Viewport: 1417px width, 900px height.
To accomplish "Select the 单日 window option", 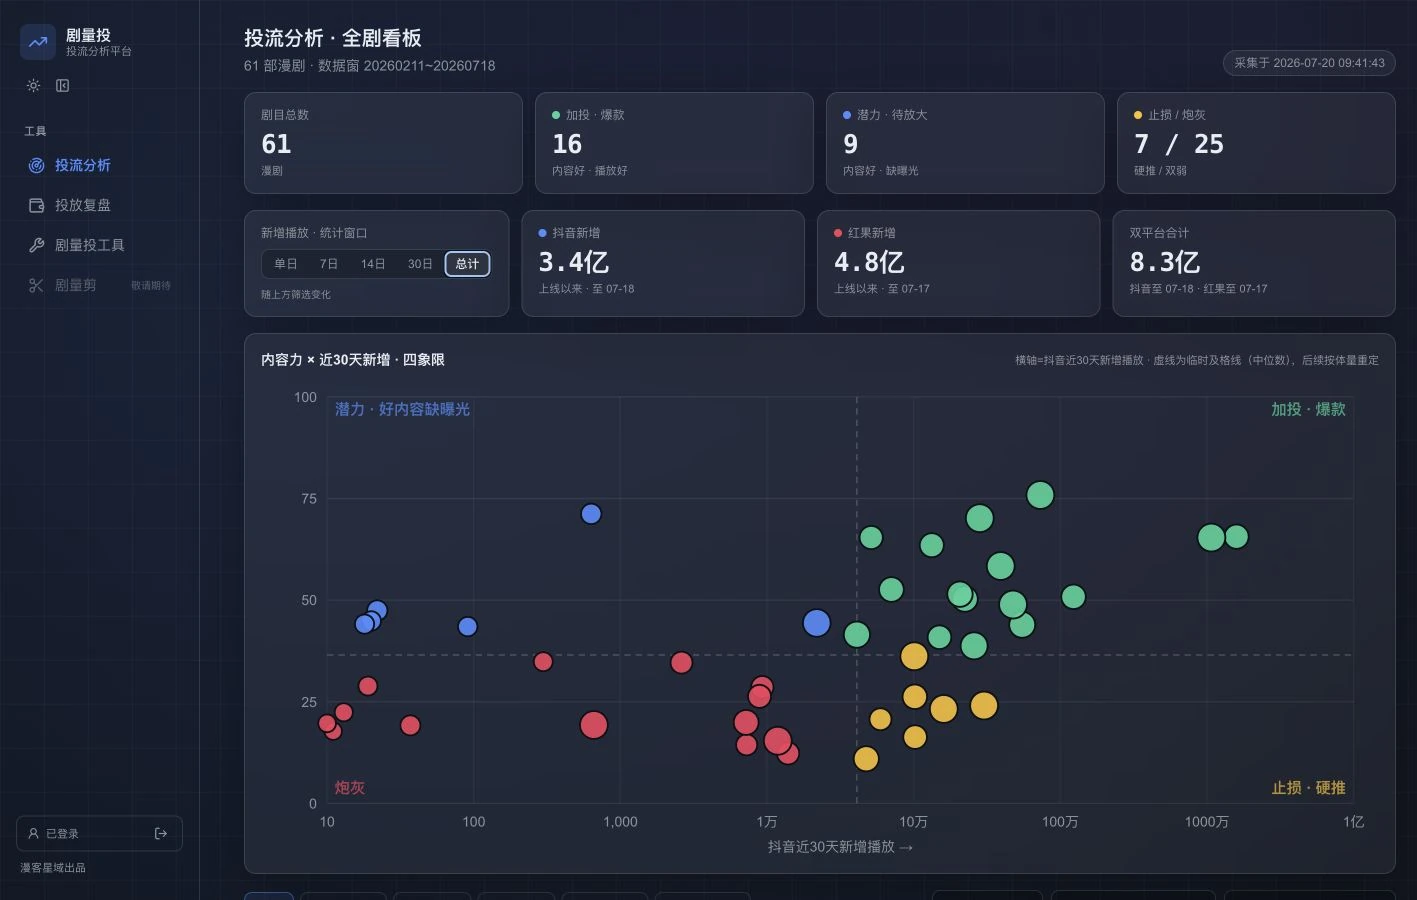I will click(286, 264).
